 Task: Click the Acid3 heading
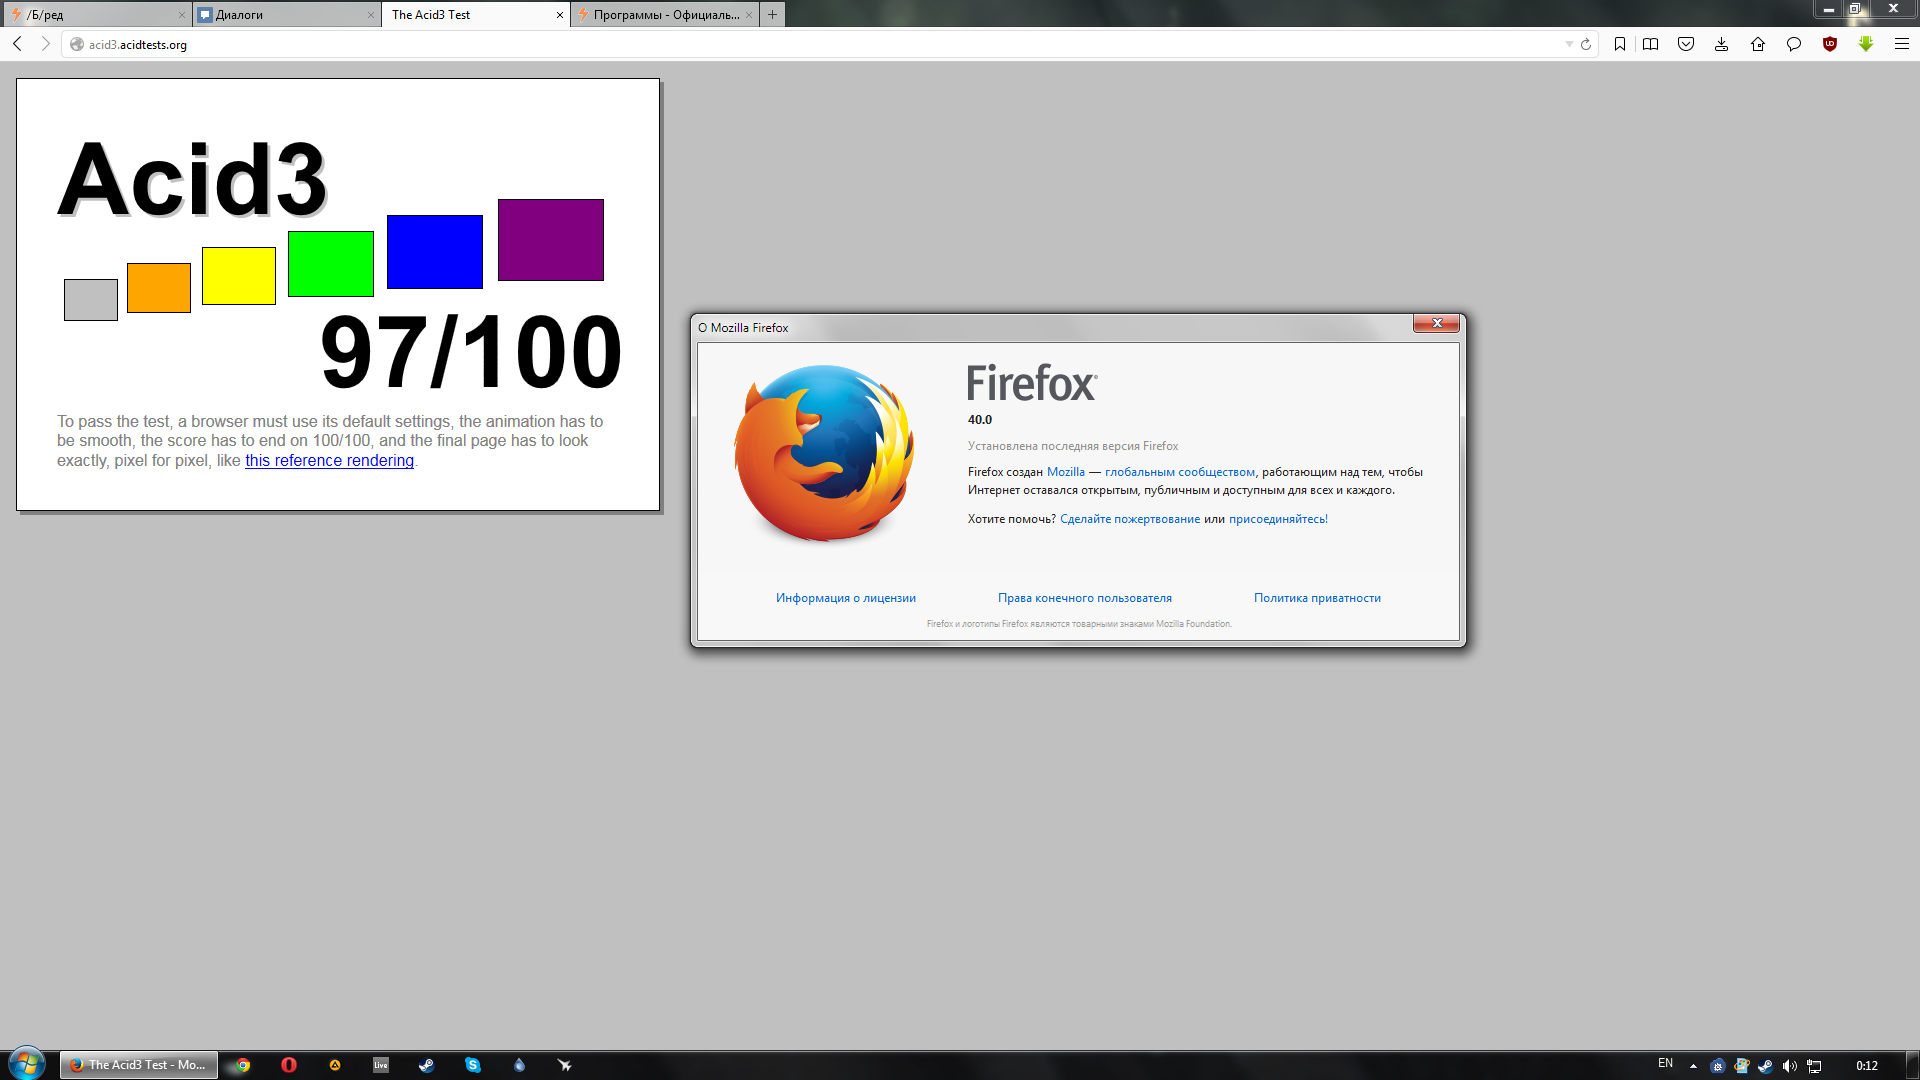(x=192, y=179)
